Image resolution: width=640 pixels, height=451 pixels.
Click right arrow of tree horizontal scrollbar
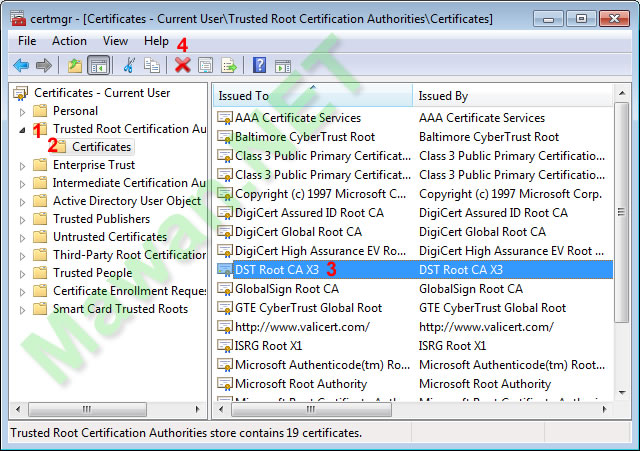198,409
